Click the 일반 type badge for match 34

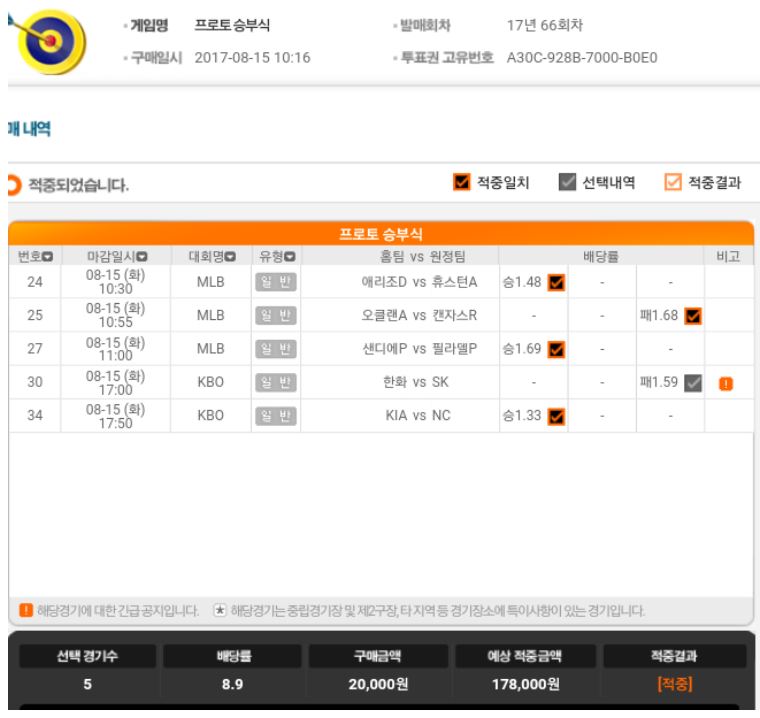click(276, 416)
